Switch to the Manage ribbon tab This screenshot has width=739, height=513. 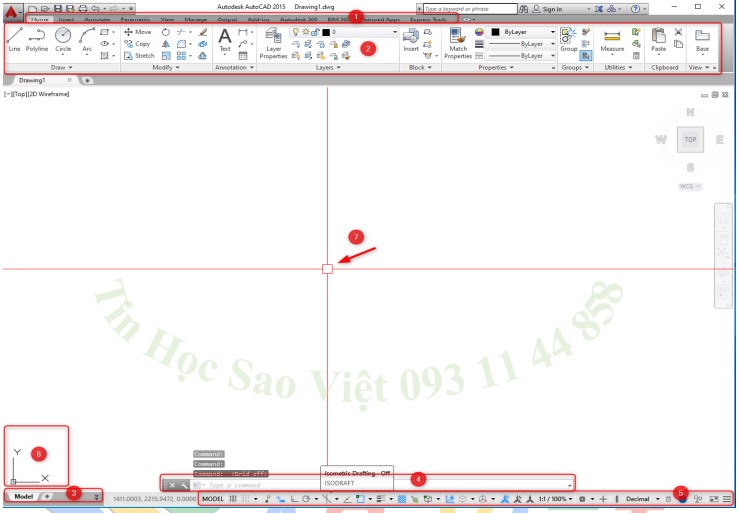pos(196,20)
